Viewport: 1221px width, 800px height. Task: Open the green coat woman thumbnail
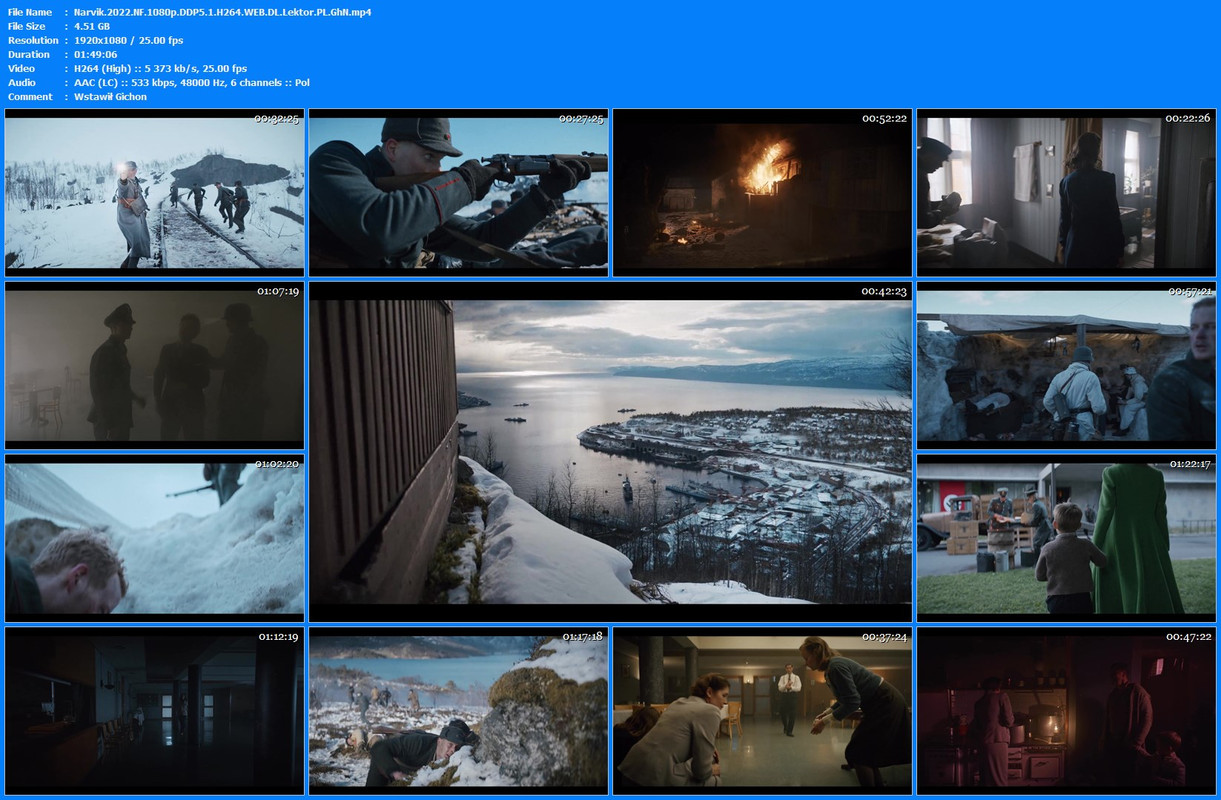[1066, 538]
